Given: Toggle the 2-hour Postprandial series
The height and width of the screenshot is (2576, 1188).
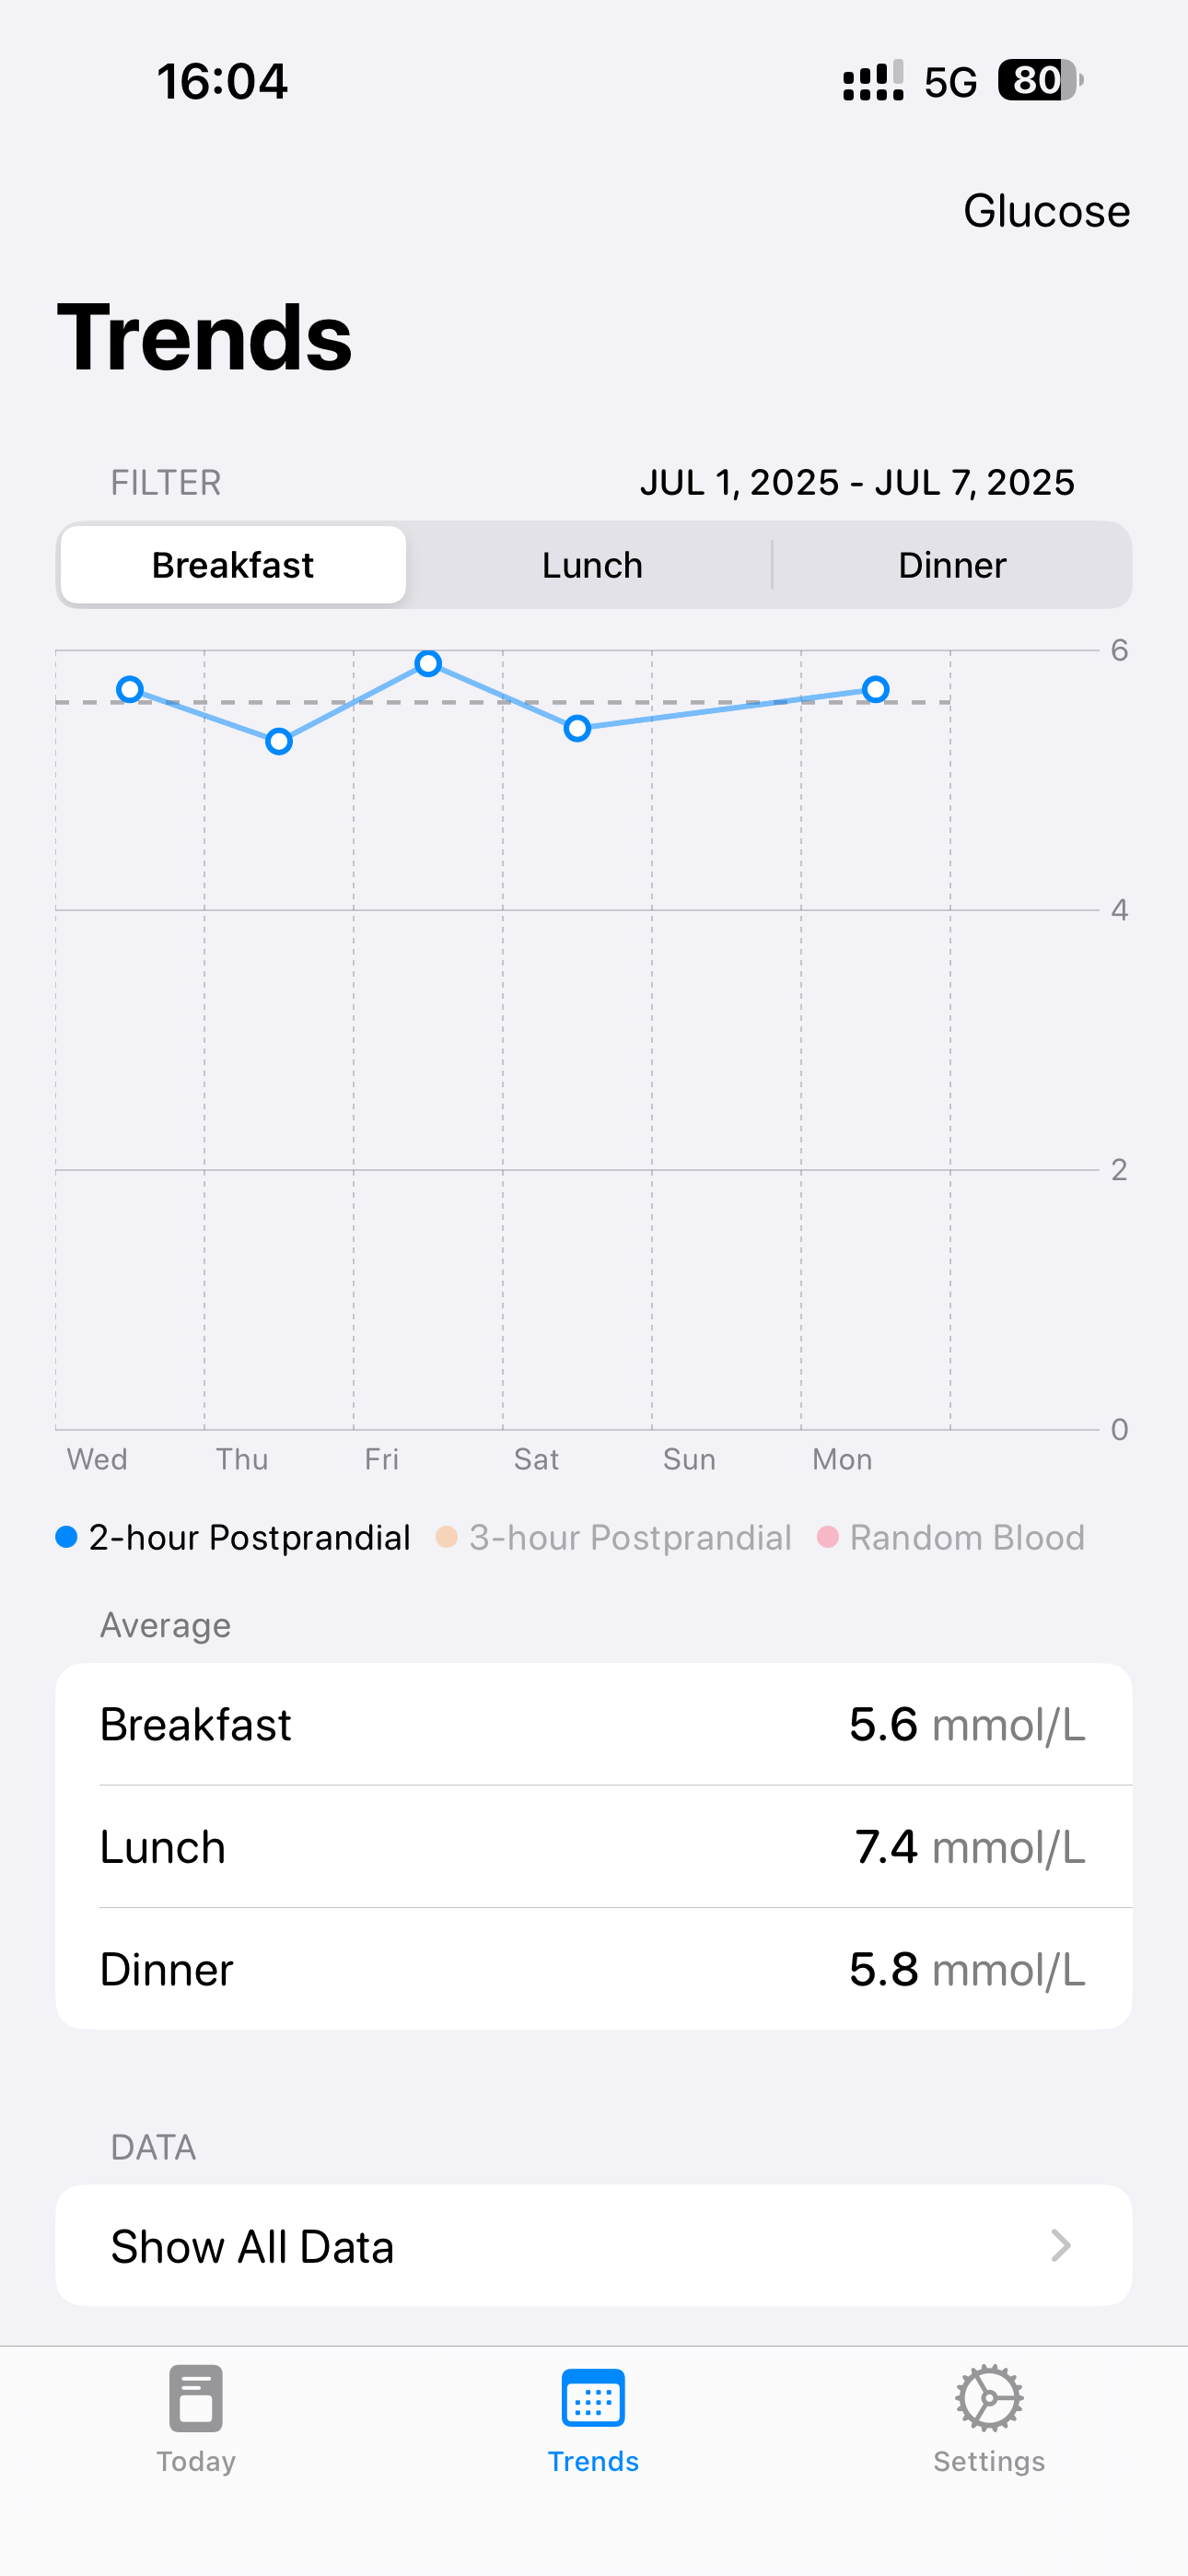Looking at the screenshot, I should 233,1537.
